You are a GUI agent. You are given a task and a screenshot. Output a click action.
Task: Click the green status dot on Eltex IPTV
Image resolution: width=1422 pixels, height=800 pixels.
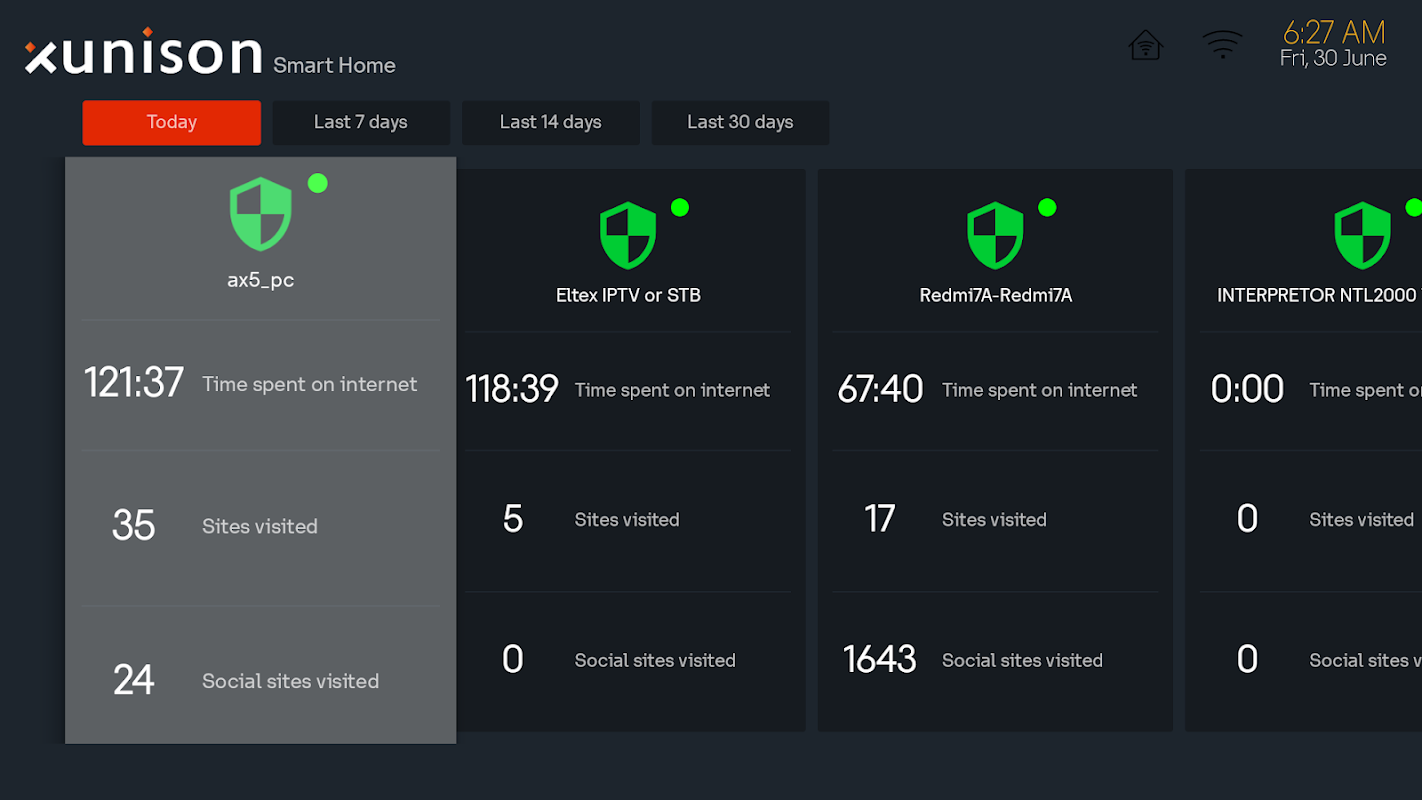tap(680, 207)
